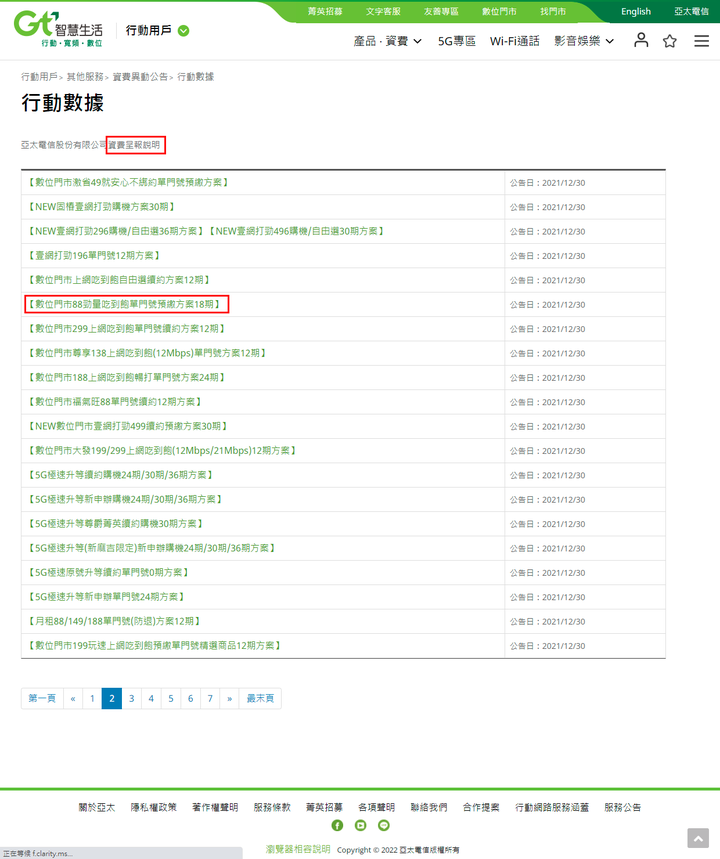This screenshot has width=720, height=859.
Task: Click the 其他服務 breadcrumb link
Action: pos(85,77)
